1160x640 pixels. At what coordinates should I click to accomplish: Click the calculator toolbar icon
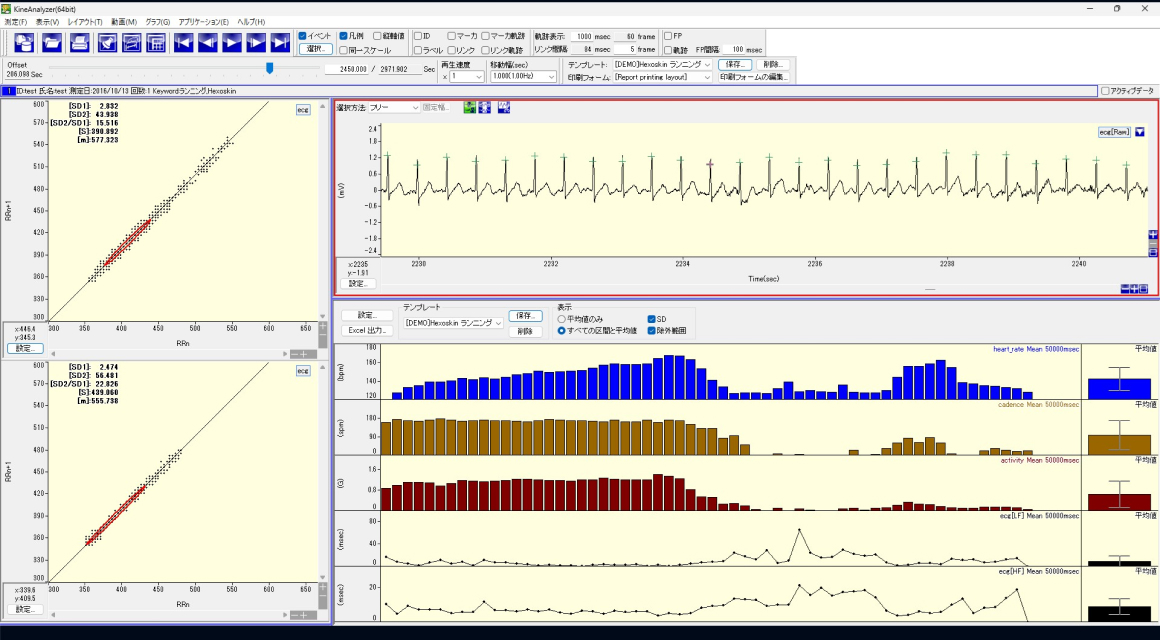pos(155,42)
